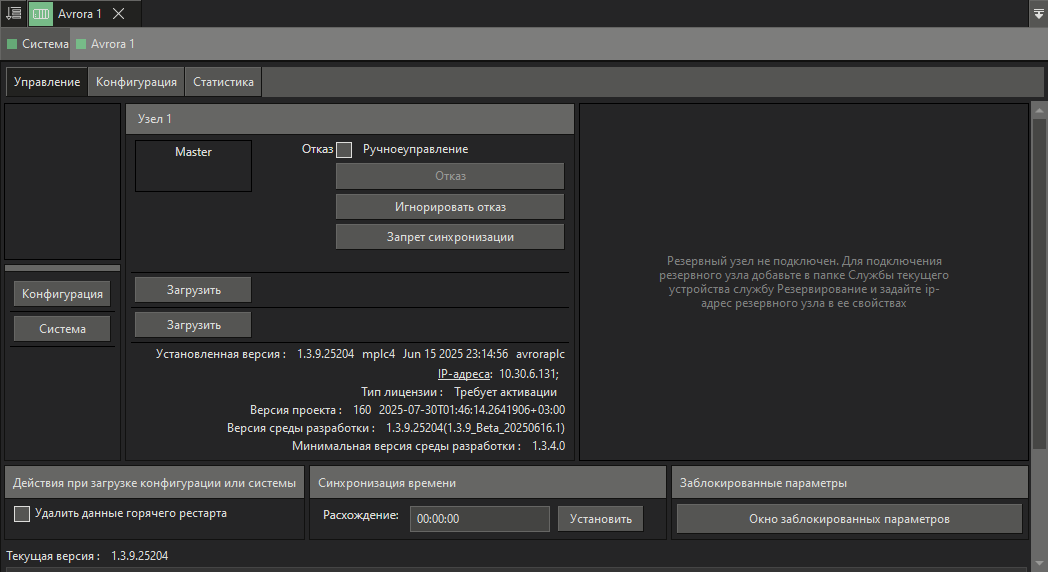Click the project version value 160
The image size is (1048, 572).
click(362, 410)
